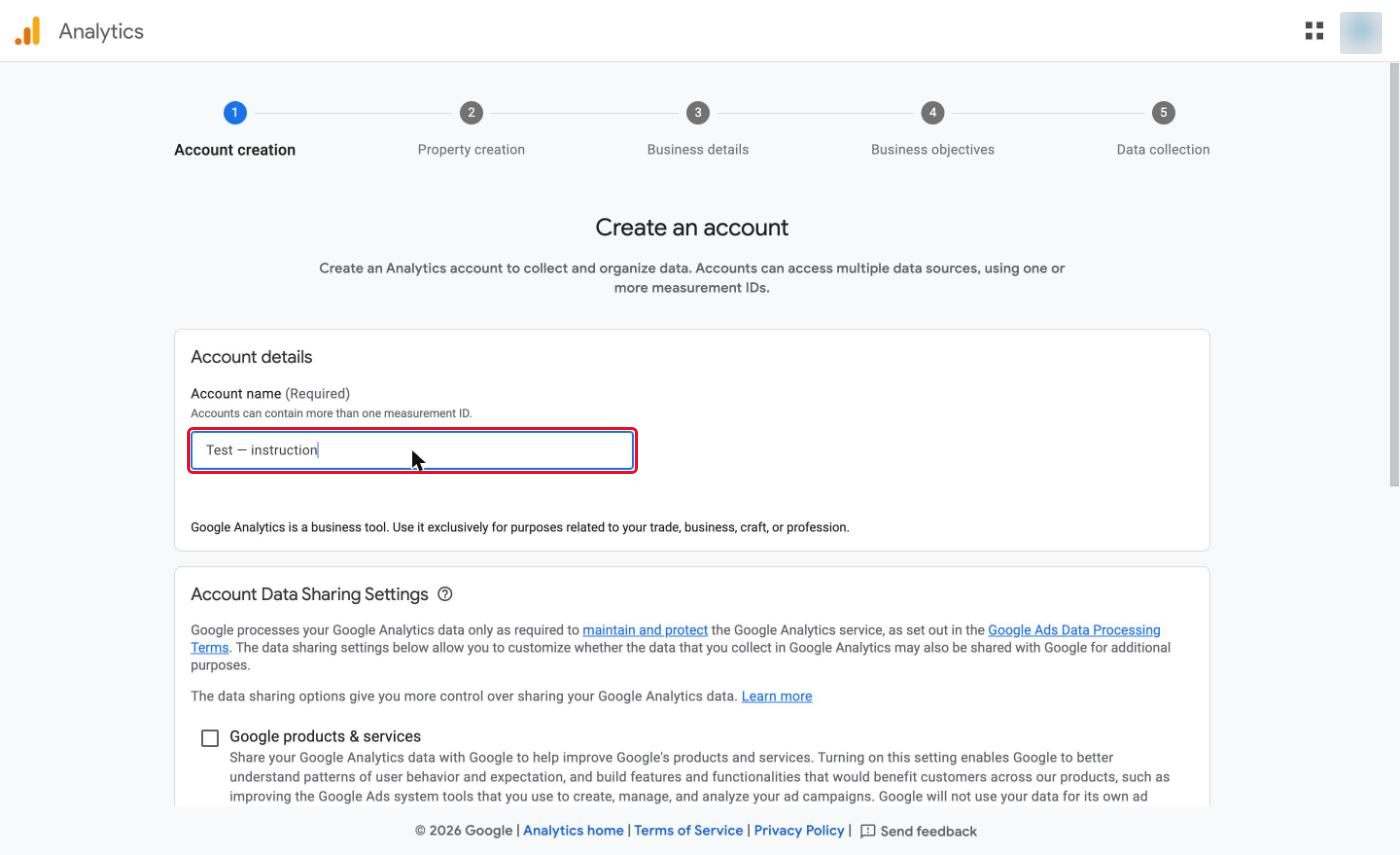Click the Account details section title
Image resolution: width=1400 pixels, height=855 pixels.
coord(251,357)
